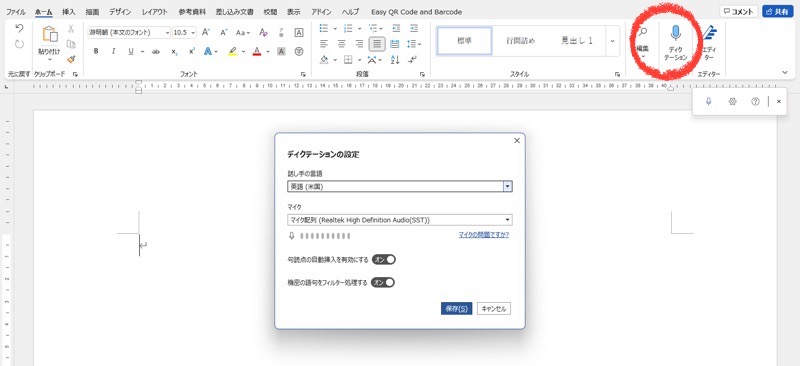
Task: Click the Cut scissors icon
Action: click(x=71, y=29)
